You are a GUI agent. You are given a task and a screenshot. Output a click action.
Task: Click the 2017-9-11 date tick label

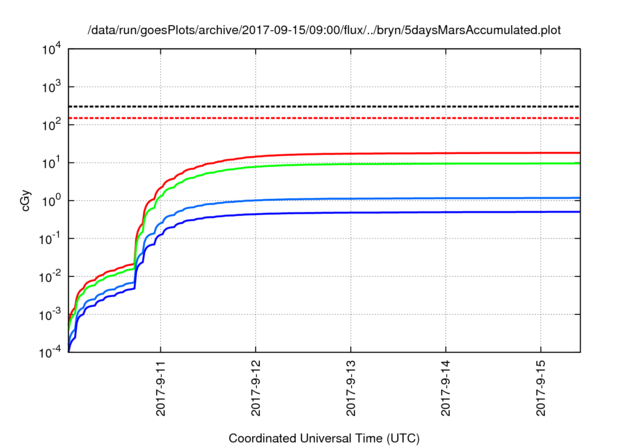point(160,388)
